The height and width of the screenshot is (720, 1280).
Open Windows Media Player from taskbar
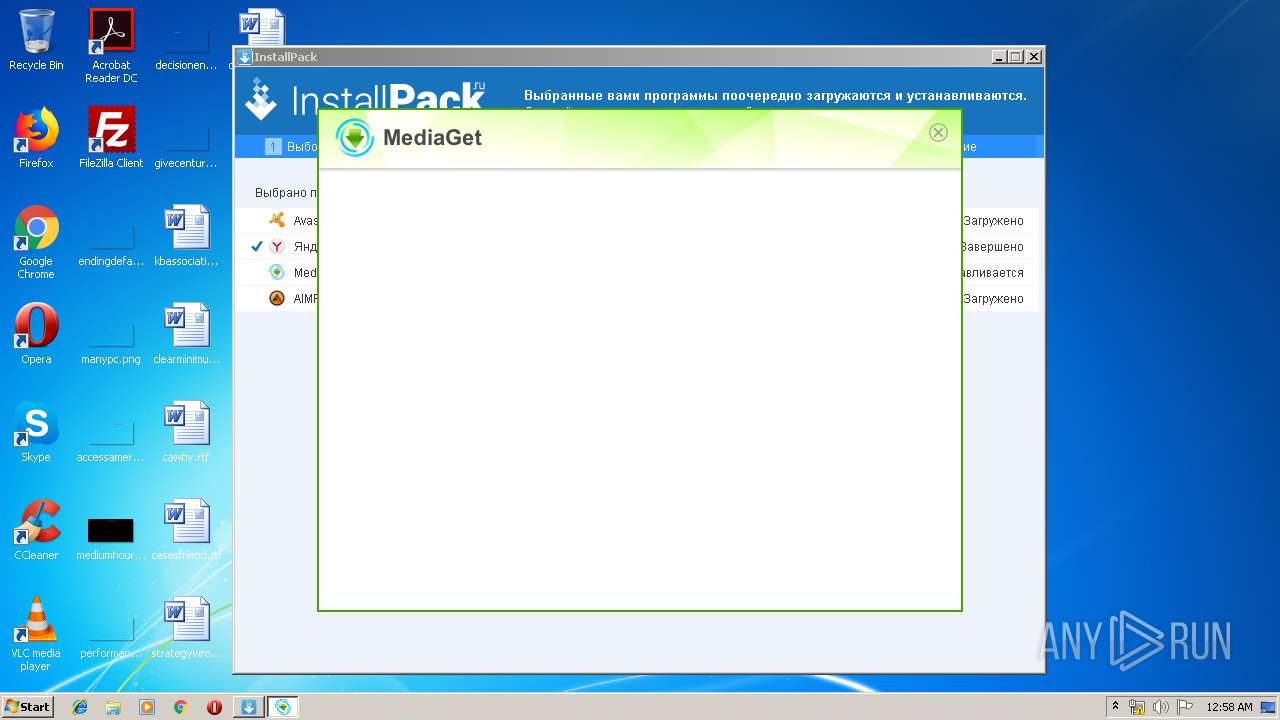147,707
